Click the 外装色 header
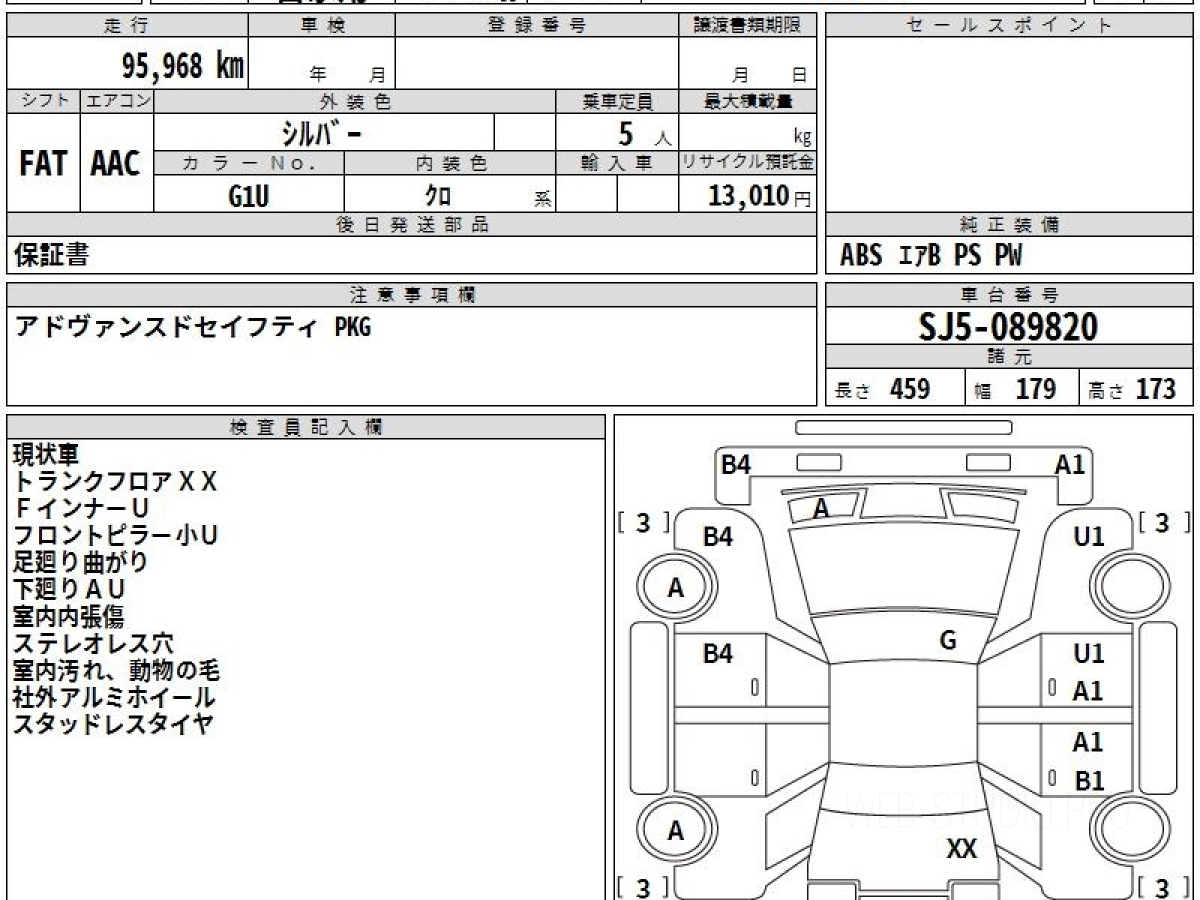The height and width of the screenshot is (900, 1200). click(355, 100)
